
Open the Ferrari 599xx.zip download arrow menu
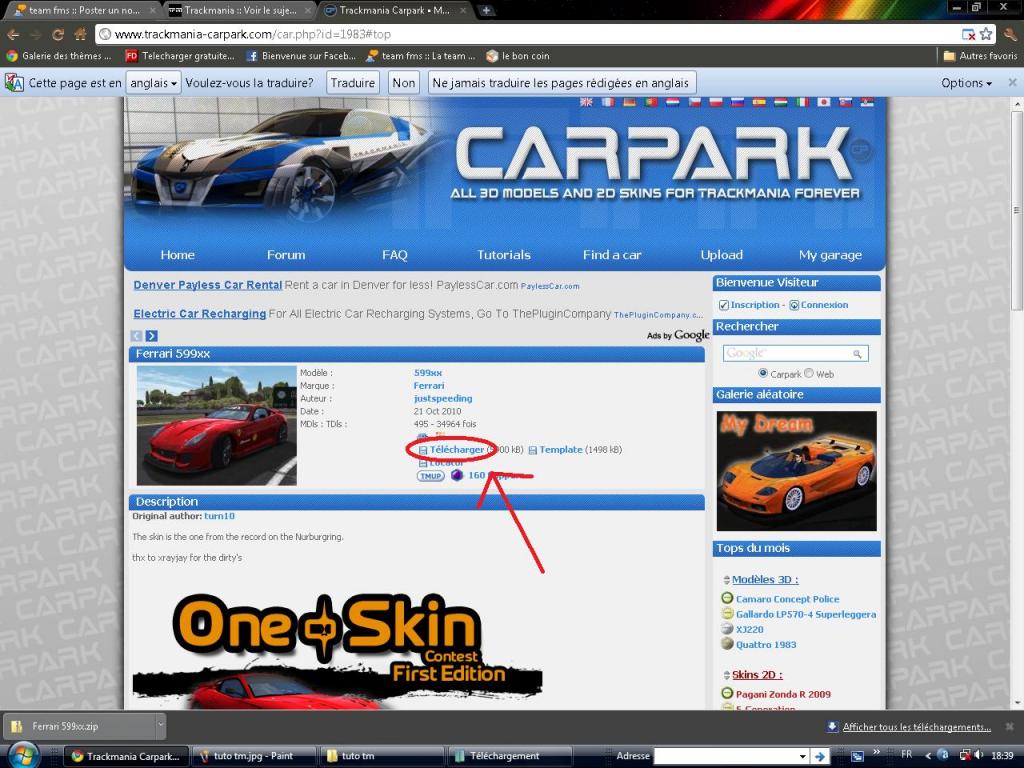(x=160, y=725)
